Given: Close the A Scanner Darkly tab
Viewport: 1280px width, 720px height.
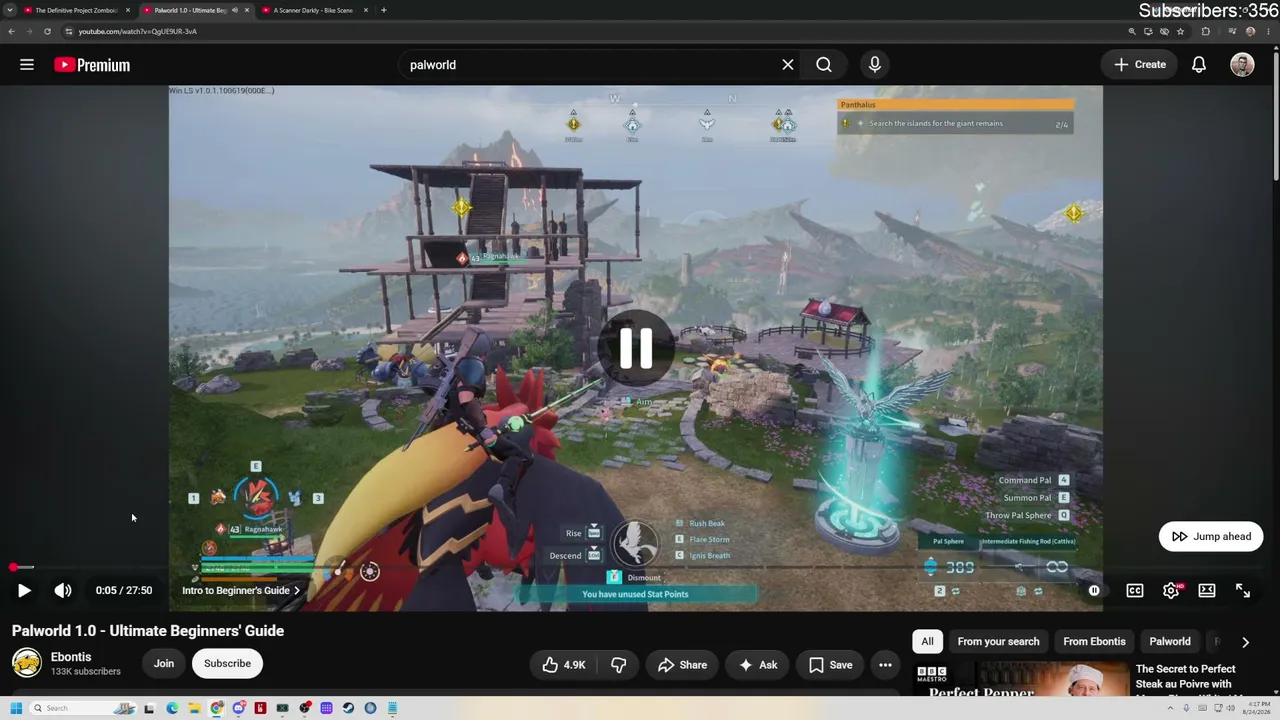Looking at the screenshot, I should 366,10.
